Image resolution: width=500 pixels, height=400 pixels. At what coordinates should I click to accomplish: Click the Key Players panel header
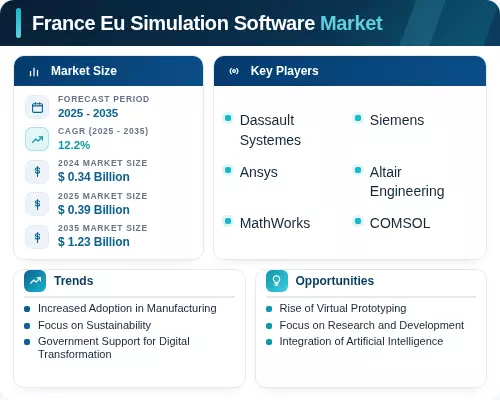pyautogui.click(x=350, y=71)
